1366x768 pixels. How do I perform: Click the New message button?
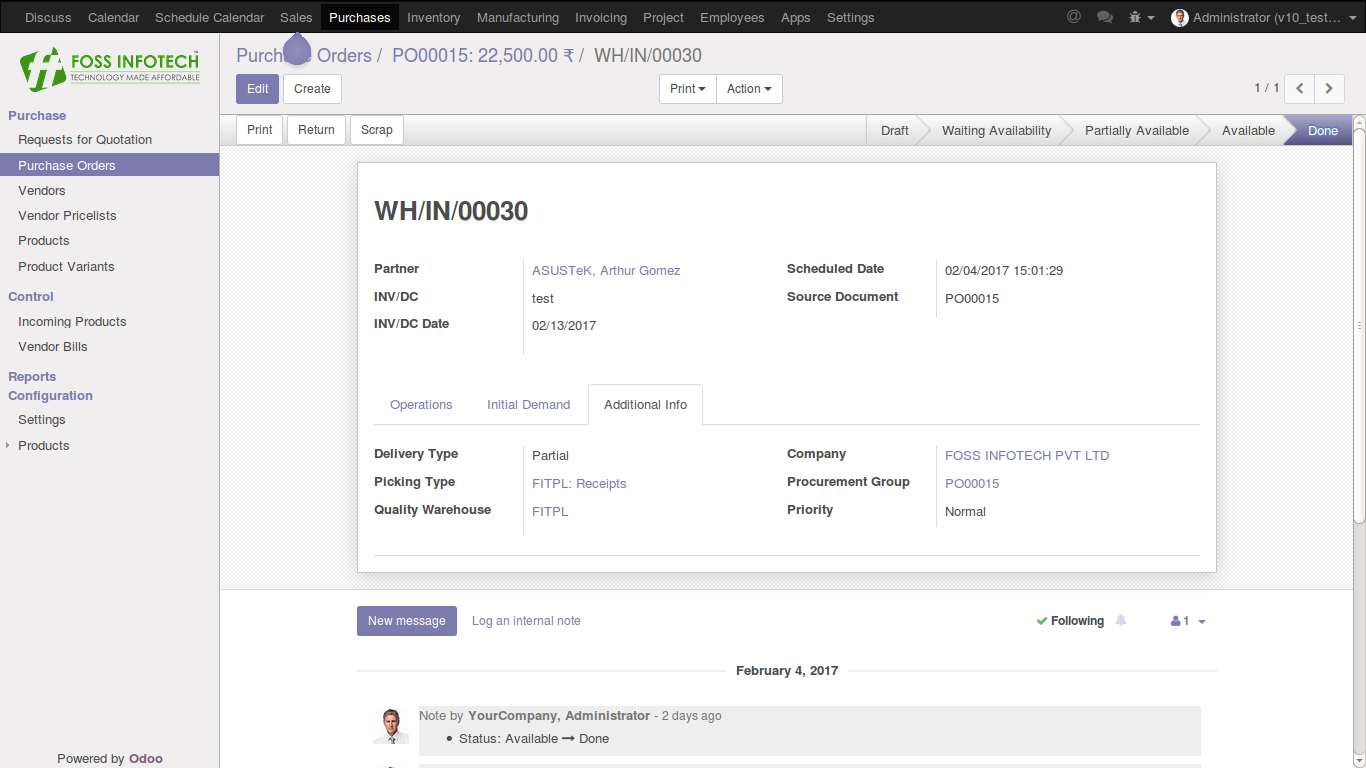tap(407, 621)
